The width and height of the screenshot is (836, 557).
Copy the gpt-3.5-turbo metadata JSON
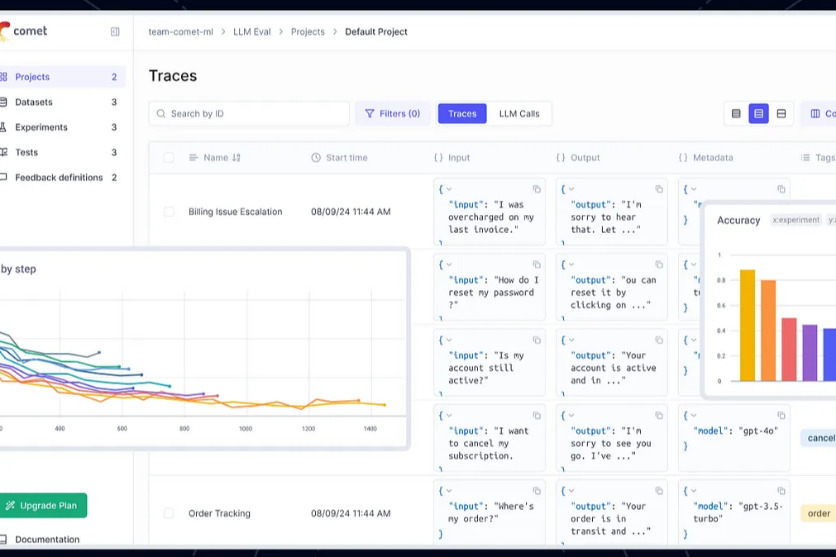pos(781,491)
